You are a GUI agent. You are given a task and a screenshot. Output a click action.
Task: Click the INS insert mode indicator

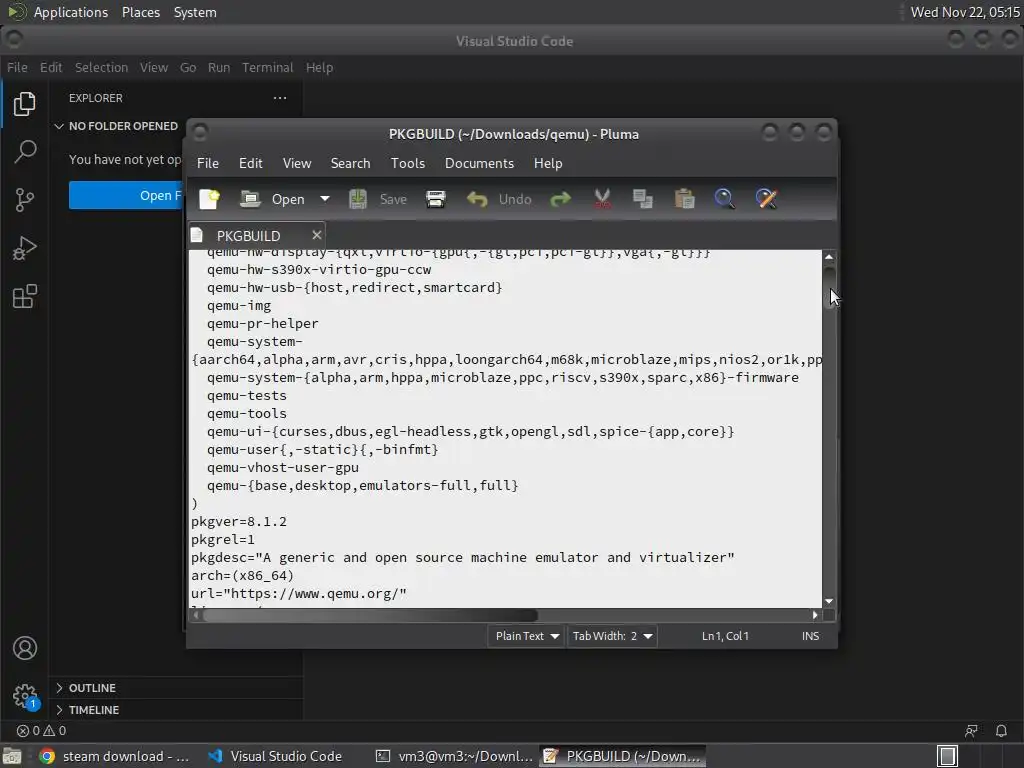810,636
